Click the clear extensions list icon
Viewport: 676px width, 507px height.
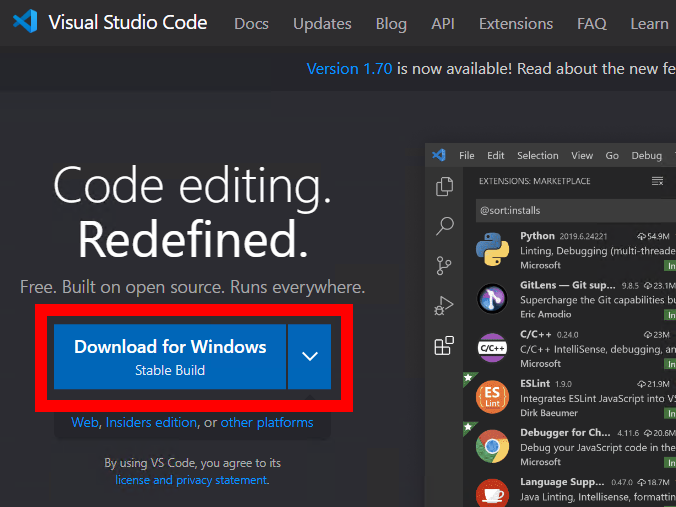pyautogui.click(x=657, y=181)
